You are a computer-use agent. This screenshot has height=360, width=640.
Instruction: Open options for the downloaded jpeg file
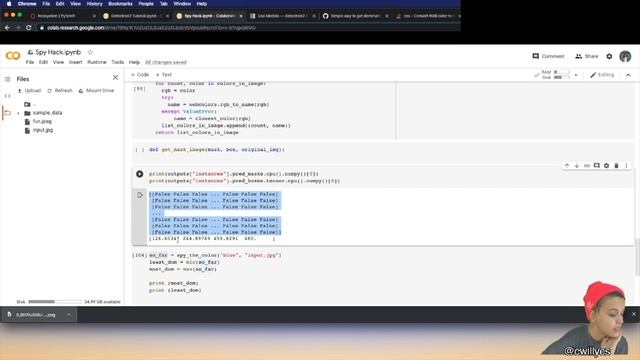(69, 315)
